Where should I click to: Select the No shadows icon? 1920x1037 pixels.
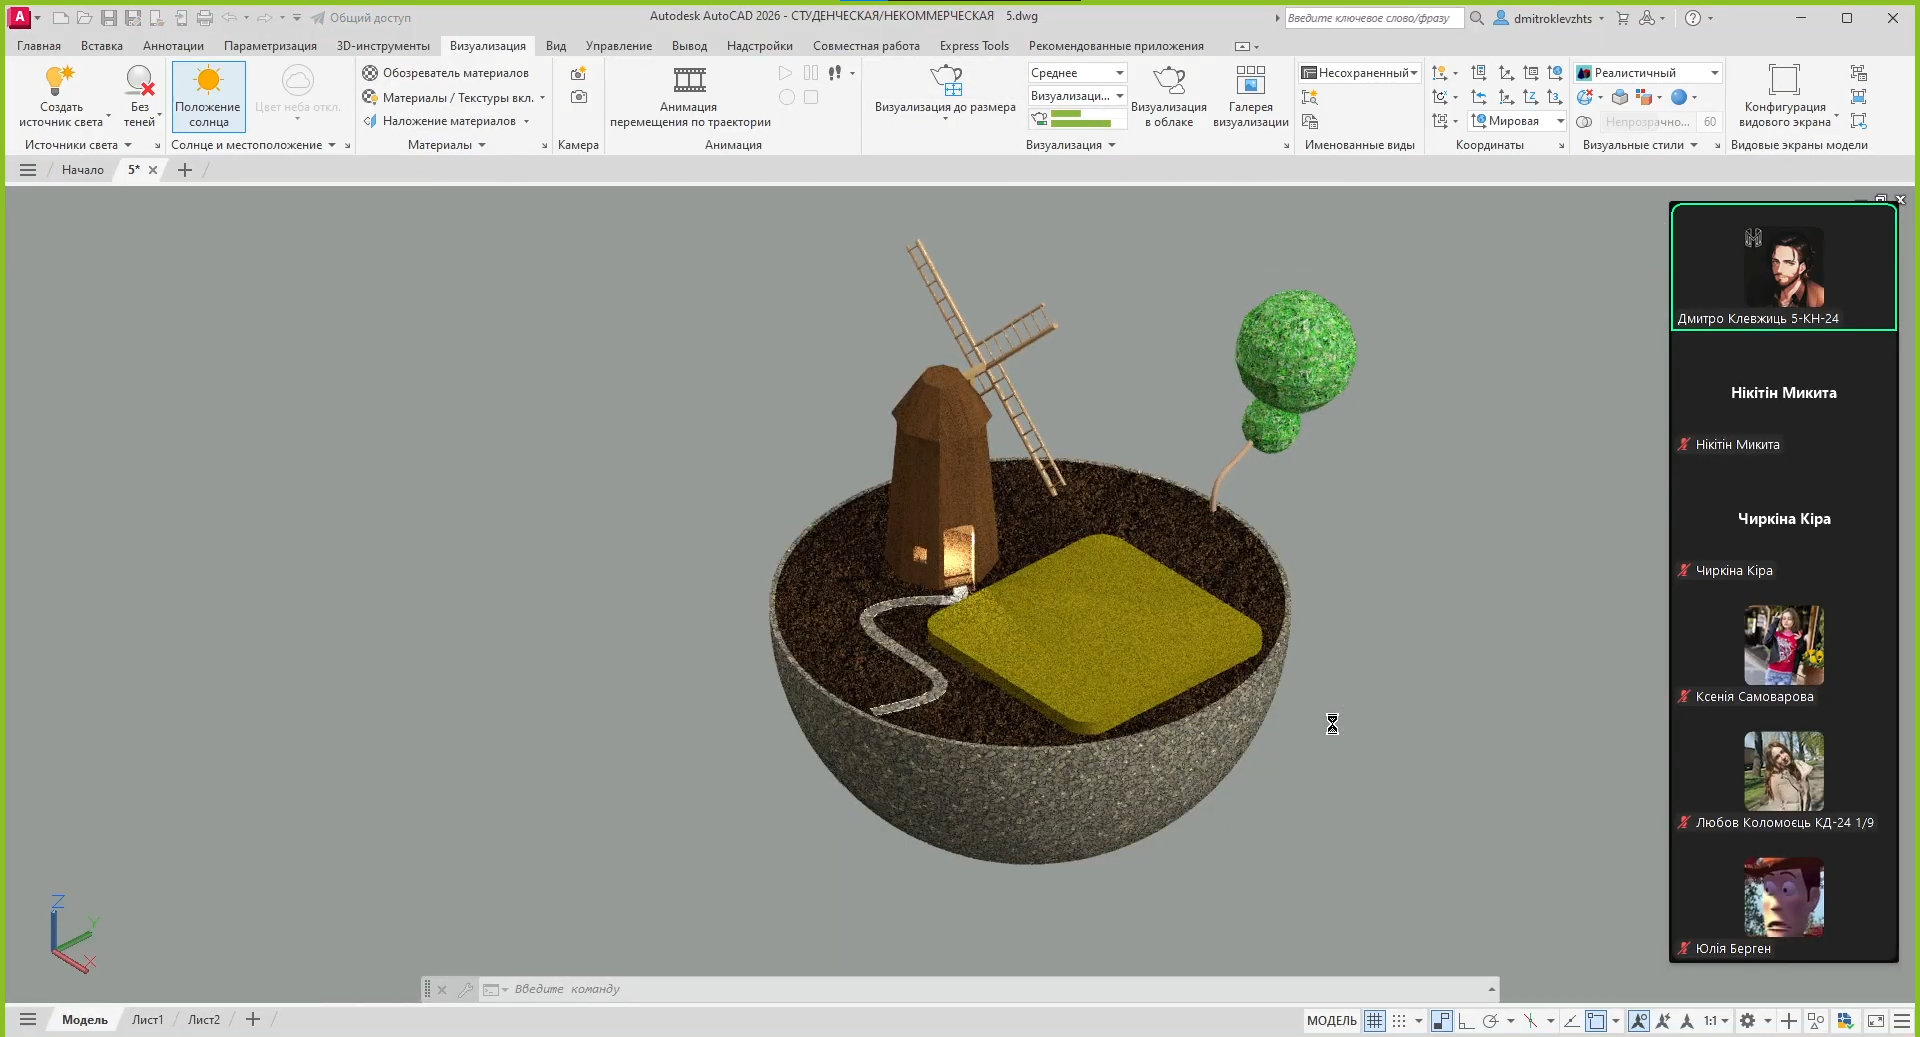click(139, 81)
